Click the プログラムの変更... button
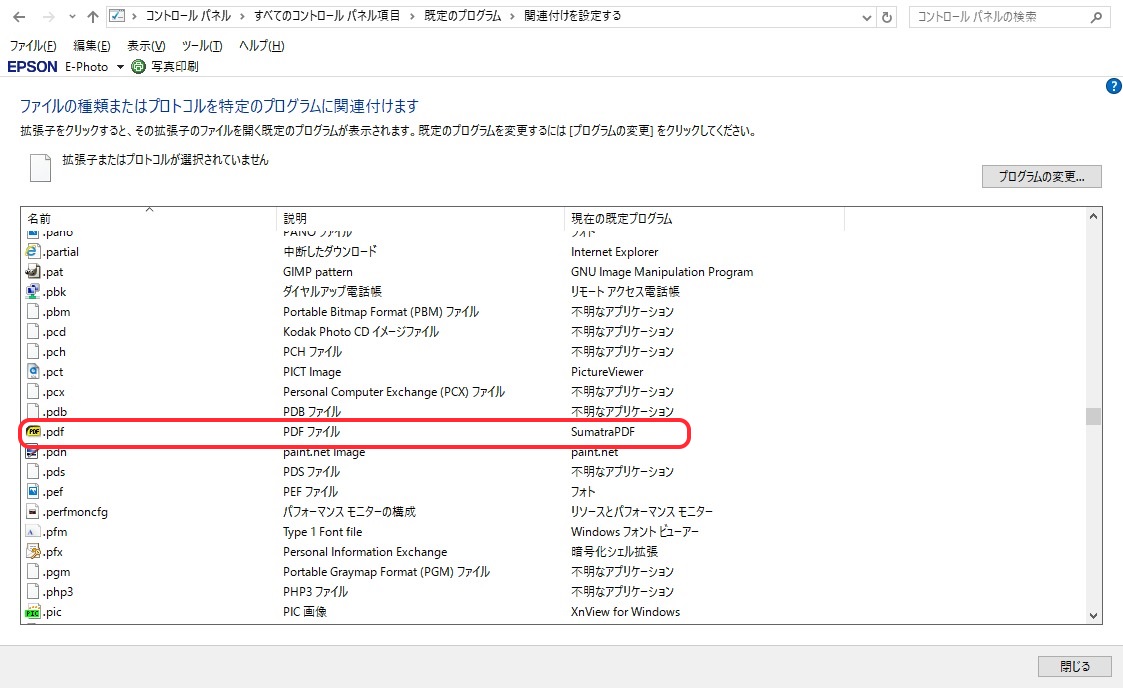This screenshot has width=1123, height=688. pyautogui.click(x=1041, y=177)
